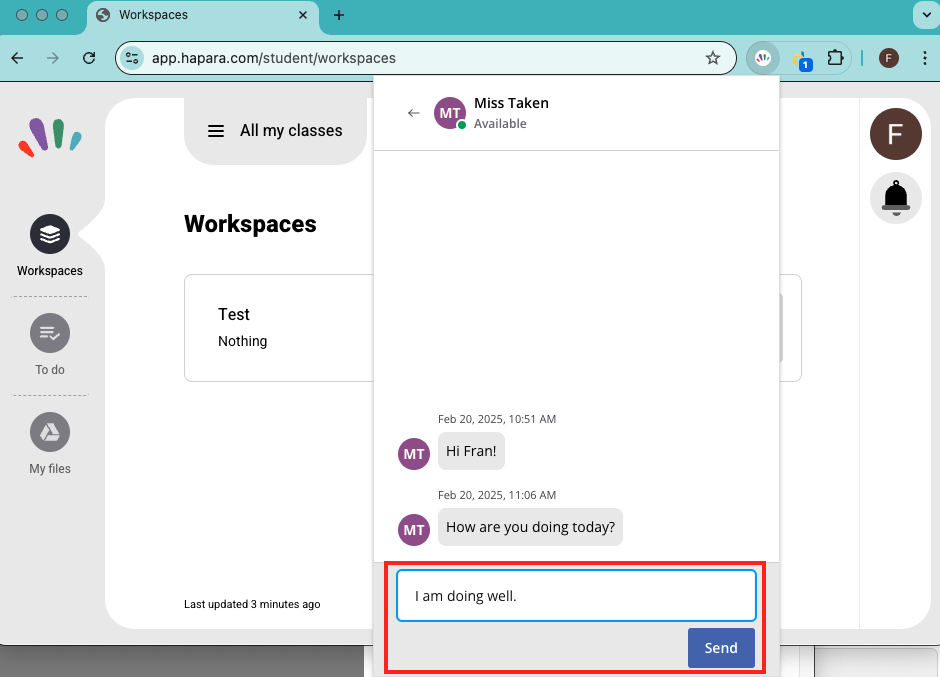
Task: Expand the tab search dropdown arrow
Action: [926, 15]
